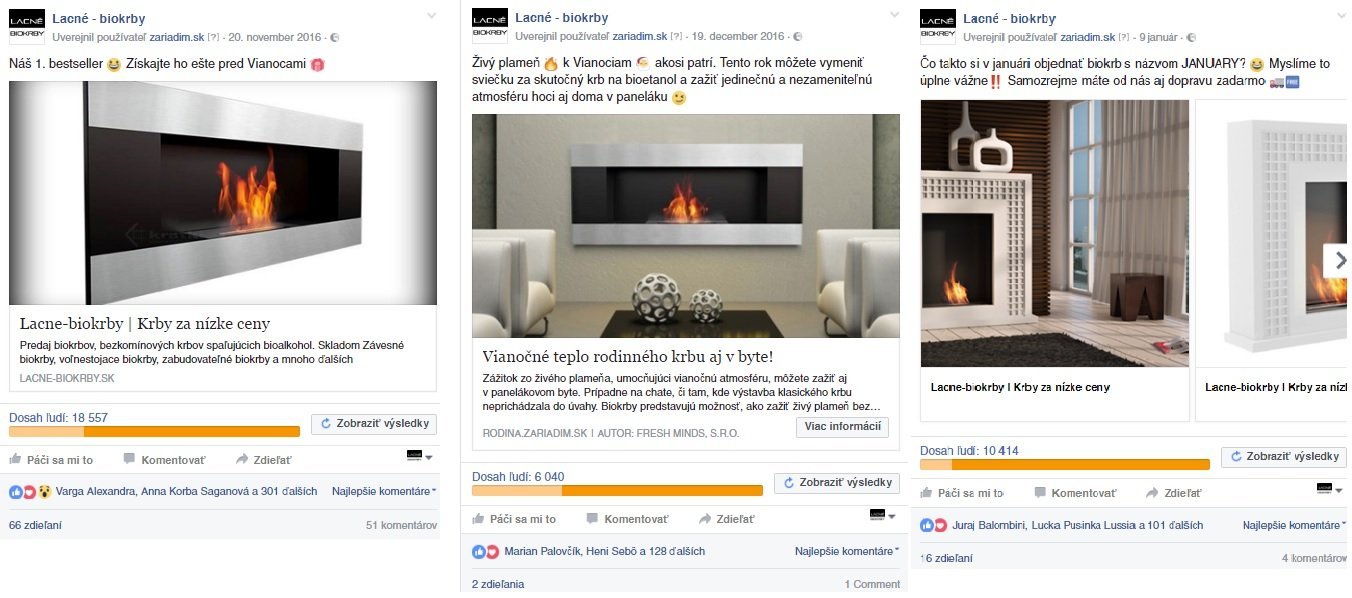Click reaction emoji icons under first post

pyautogui.click(x=30, y=491)
